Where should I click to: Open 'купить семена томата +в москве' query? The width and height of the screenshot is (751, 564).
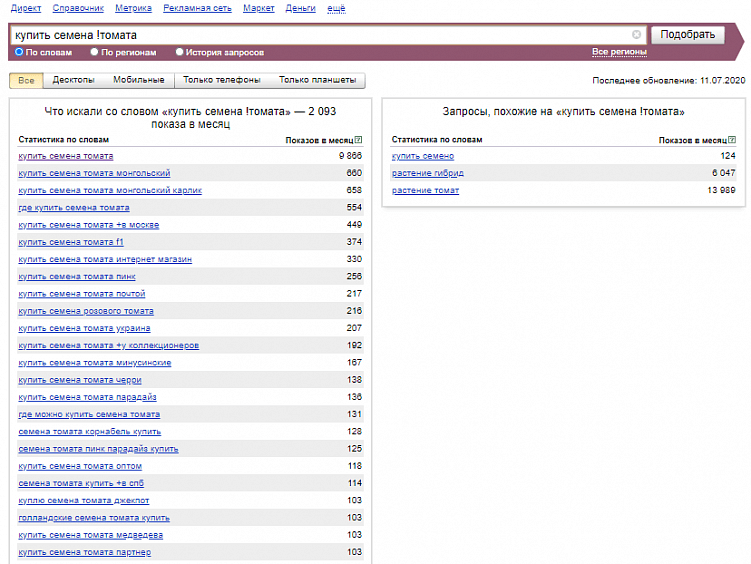pos(89,225)
